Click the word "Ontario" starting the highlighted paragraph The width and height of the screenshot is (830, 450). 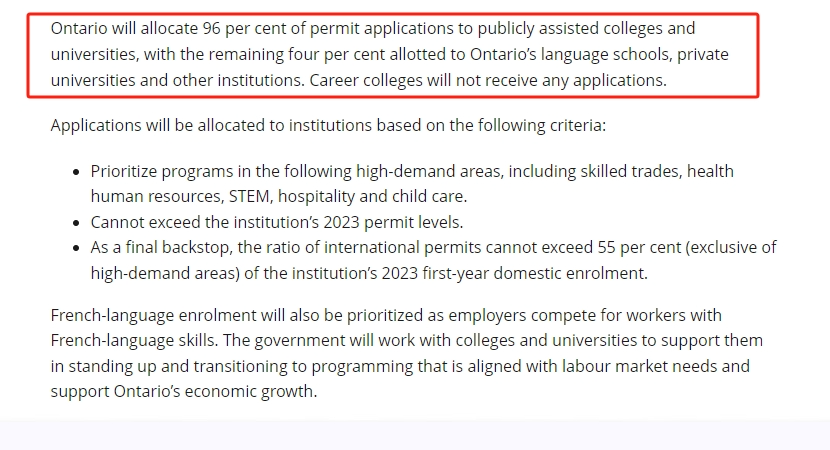coord(79,28)
